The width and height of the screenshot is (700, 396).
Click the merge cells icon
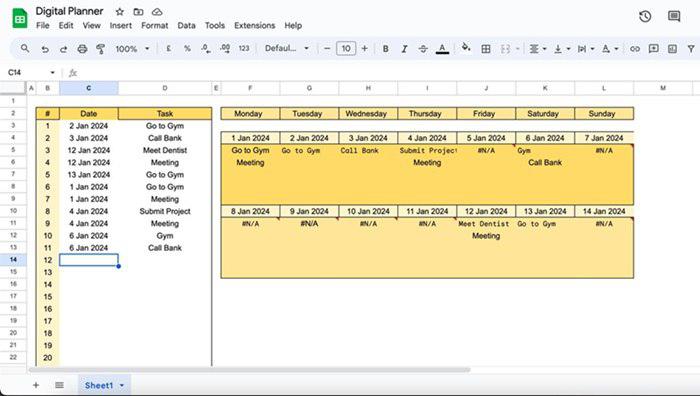coord(505,49)
